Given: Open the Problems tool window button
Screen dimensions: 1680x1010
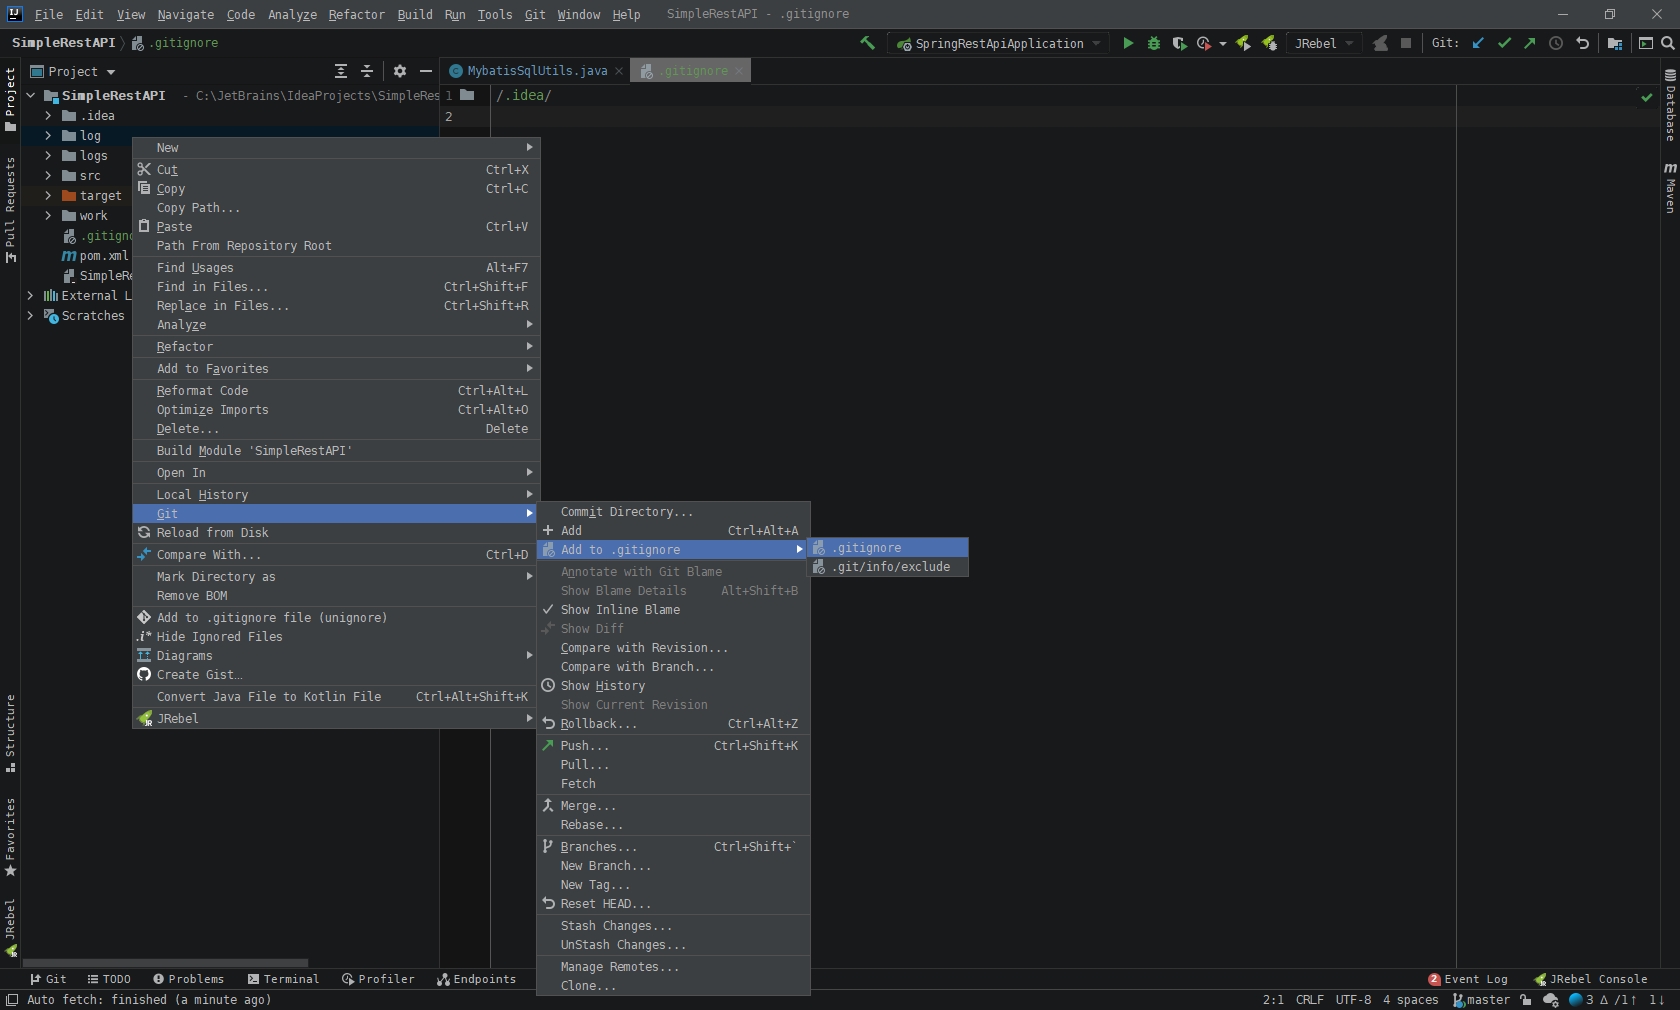Looking at the screenshot, I should (x=188, y=979).
